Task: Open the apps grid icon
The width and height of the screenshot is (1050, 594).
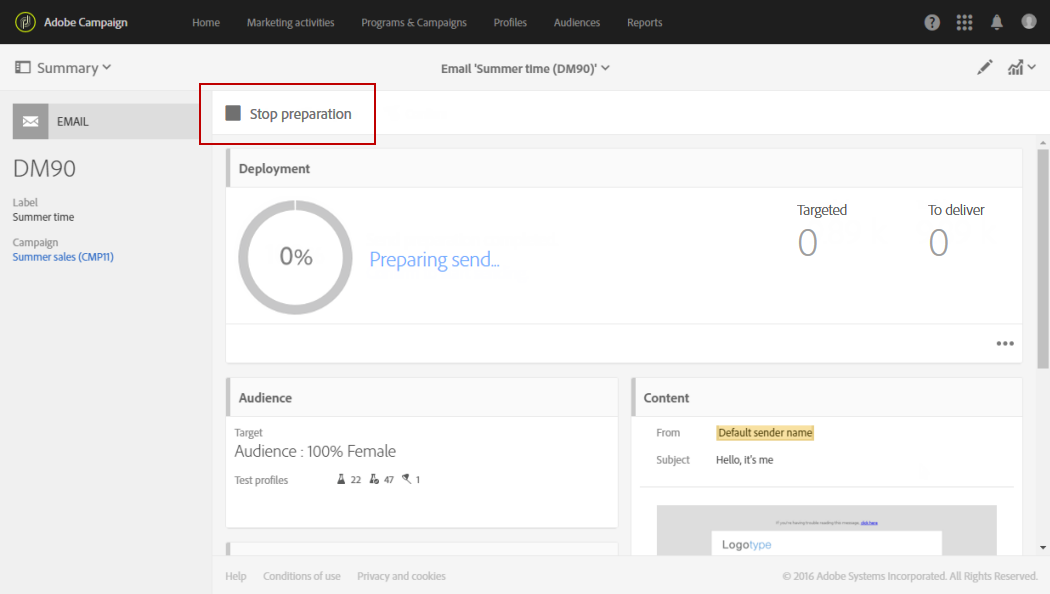Action: 964,23
